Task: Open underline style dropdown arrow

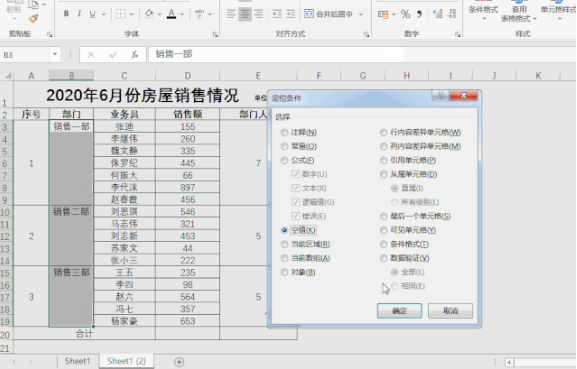Action: [103, 14]
